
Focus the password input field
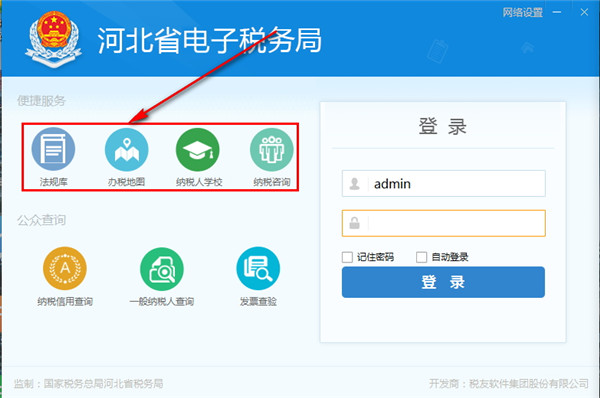443,223
